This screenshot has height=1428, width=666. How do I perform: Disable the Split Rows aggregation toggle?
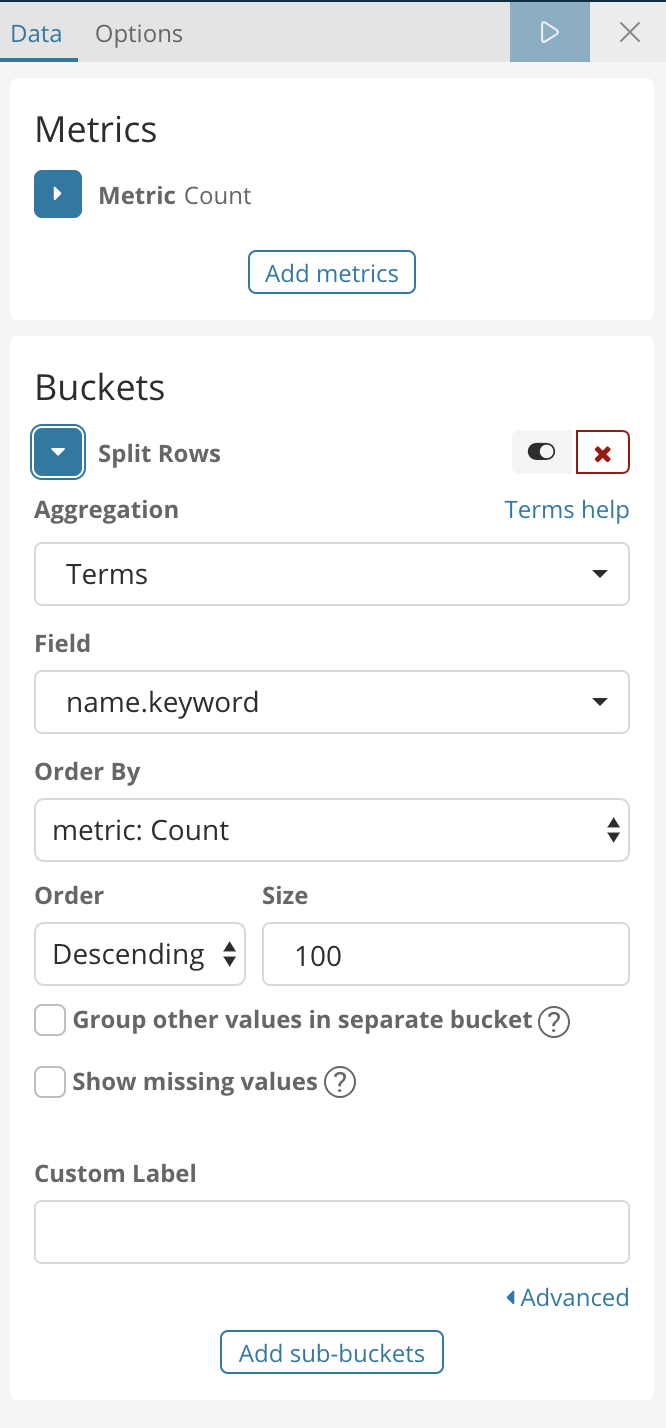(541, 453)
